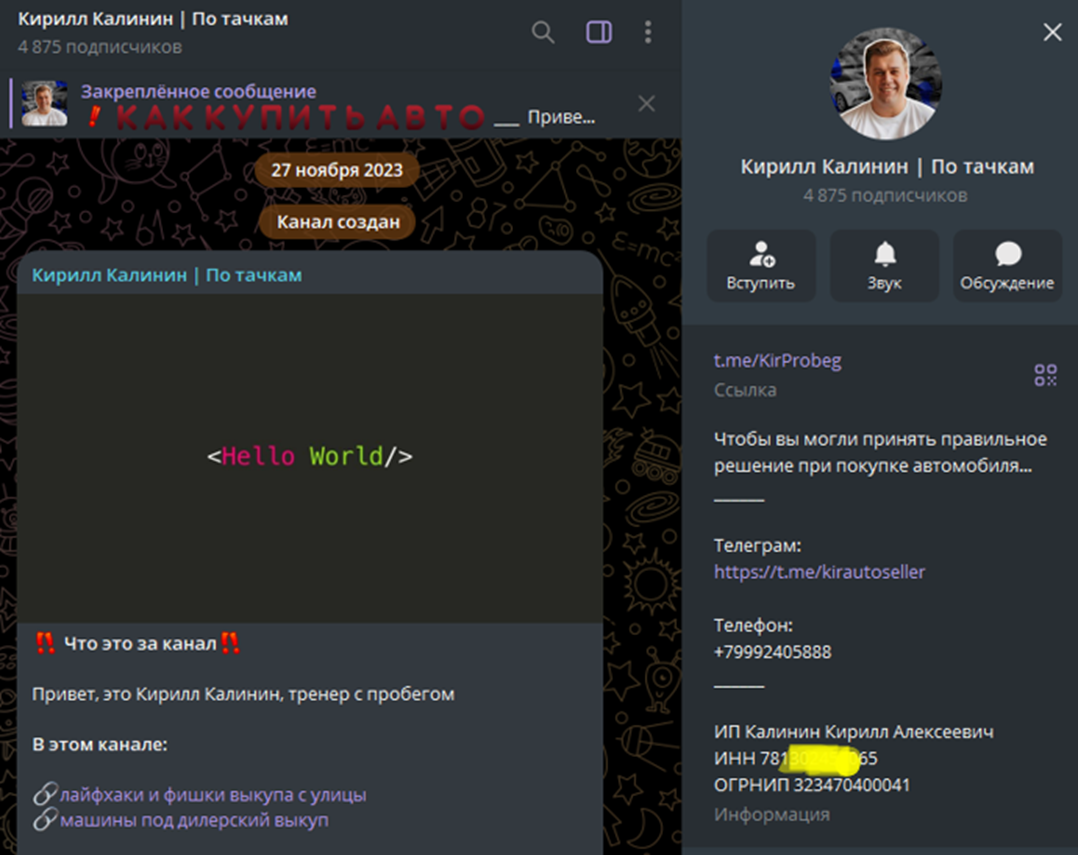This screenshot has width=1078, height=855.
Task: Expand the truncated channel description text
Action: point(880,452)
